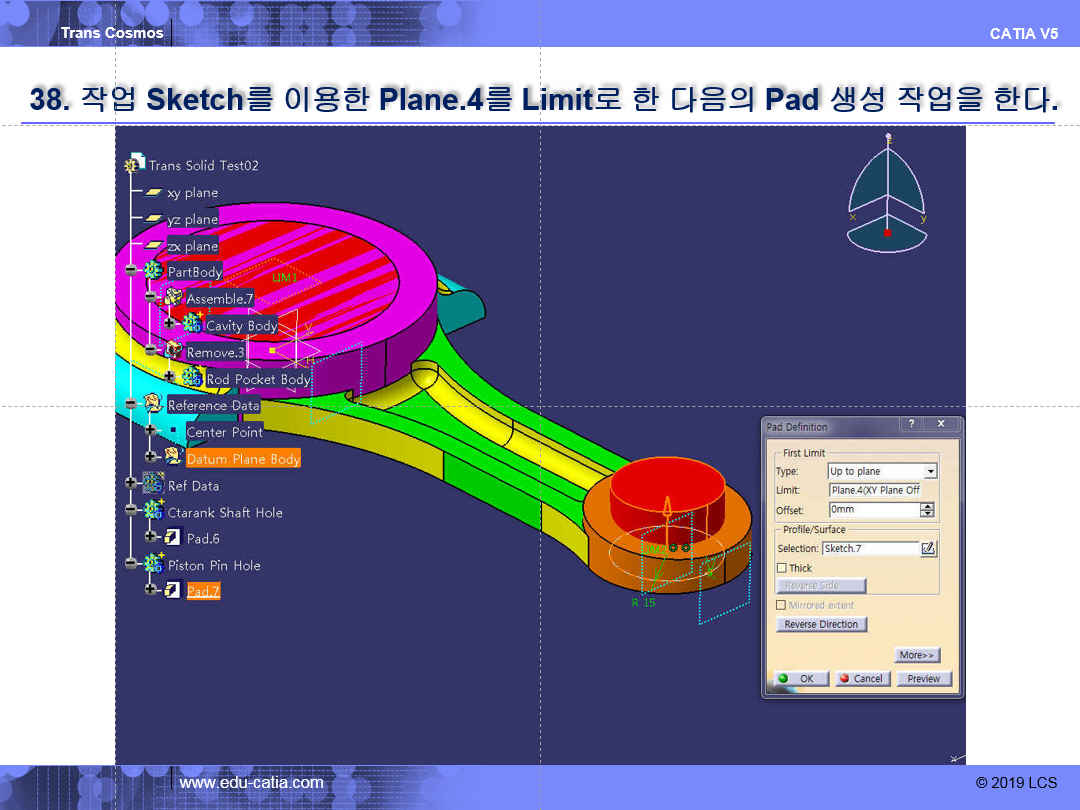Click the Offset spinner arrows
The width and height of the screenshot is (1080, 810).
pyautogui.click(x=927, y=510)
